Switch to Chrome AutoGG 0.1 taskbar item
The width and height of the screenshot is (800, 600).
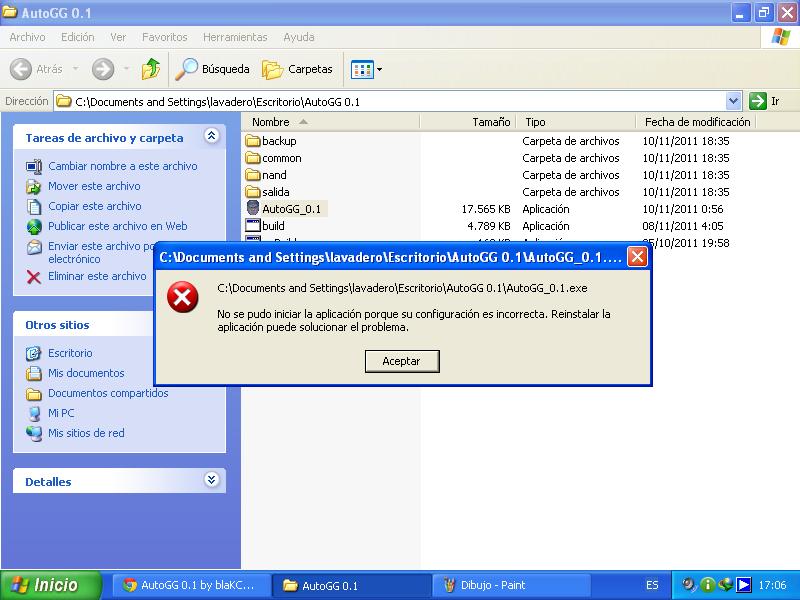tap(190, 585)
